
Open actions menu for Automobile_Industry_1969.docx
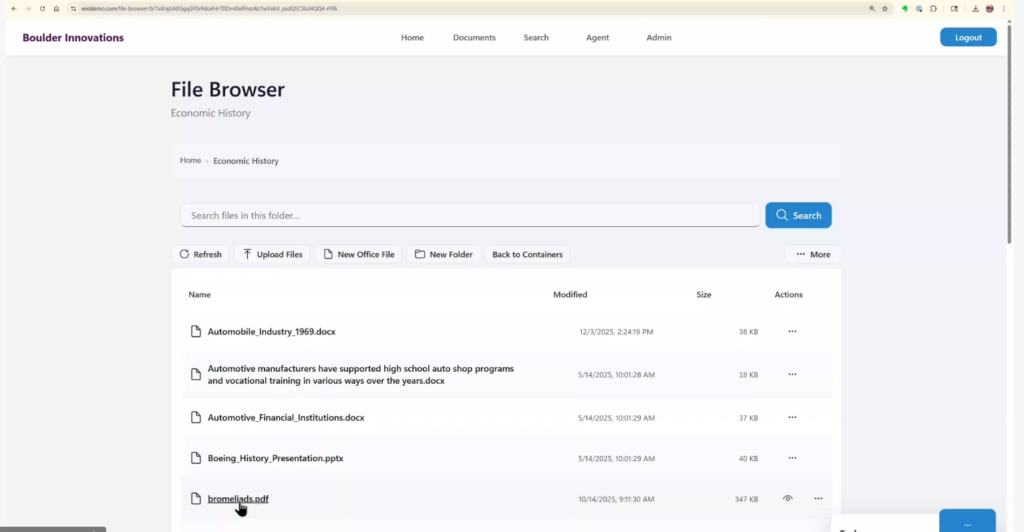coord(792,331)
